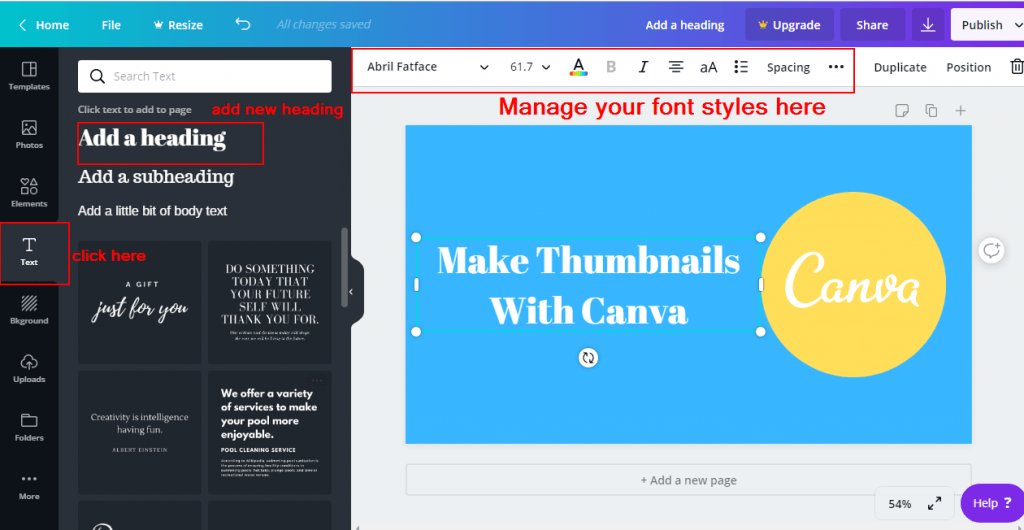Click the Duplicate button
The height and width of the screenshot is (530, 1024).
900,67
